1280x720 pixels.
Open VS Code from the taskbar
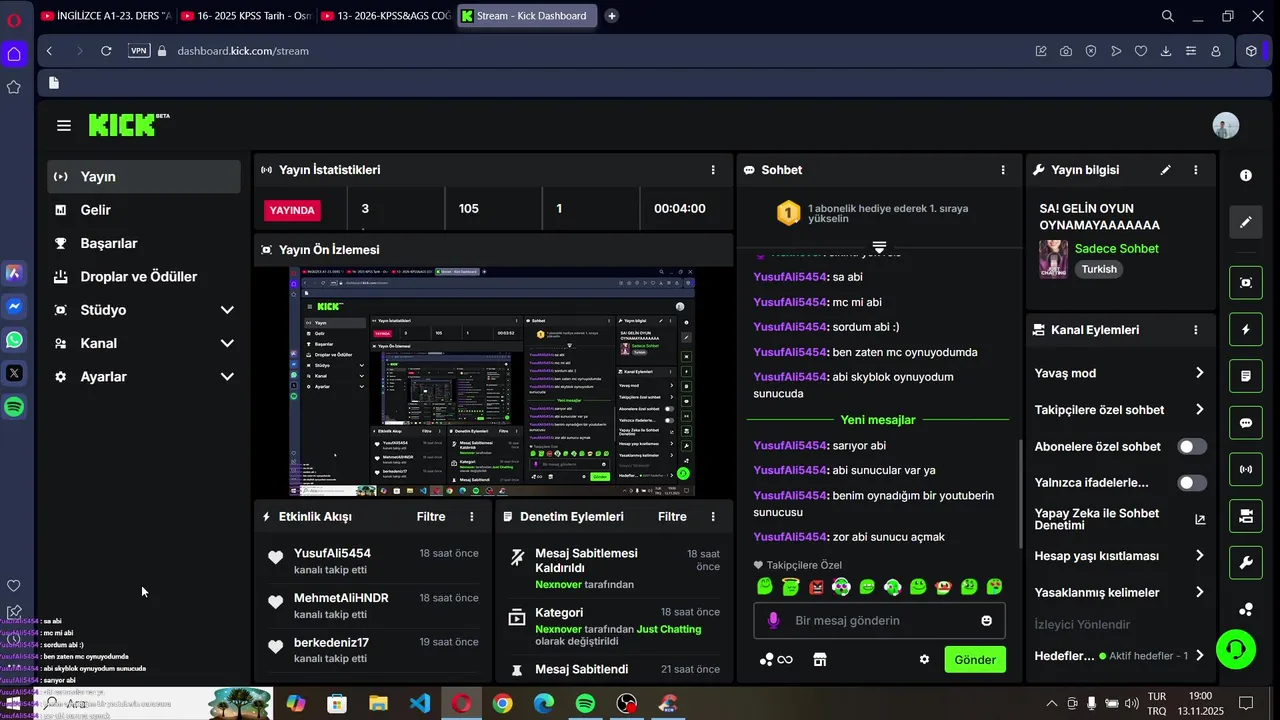point(420,704)
